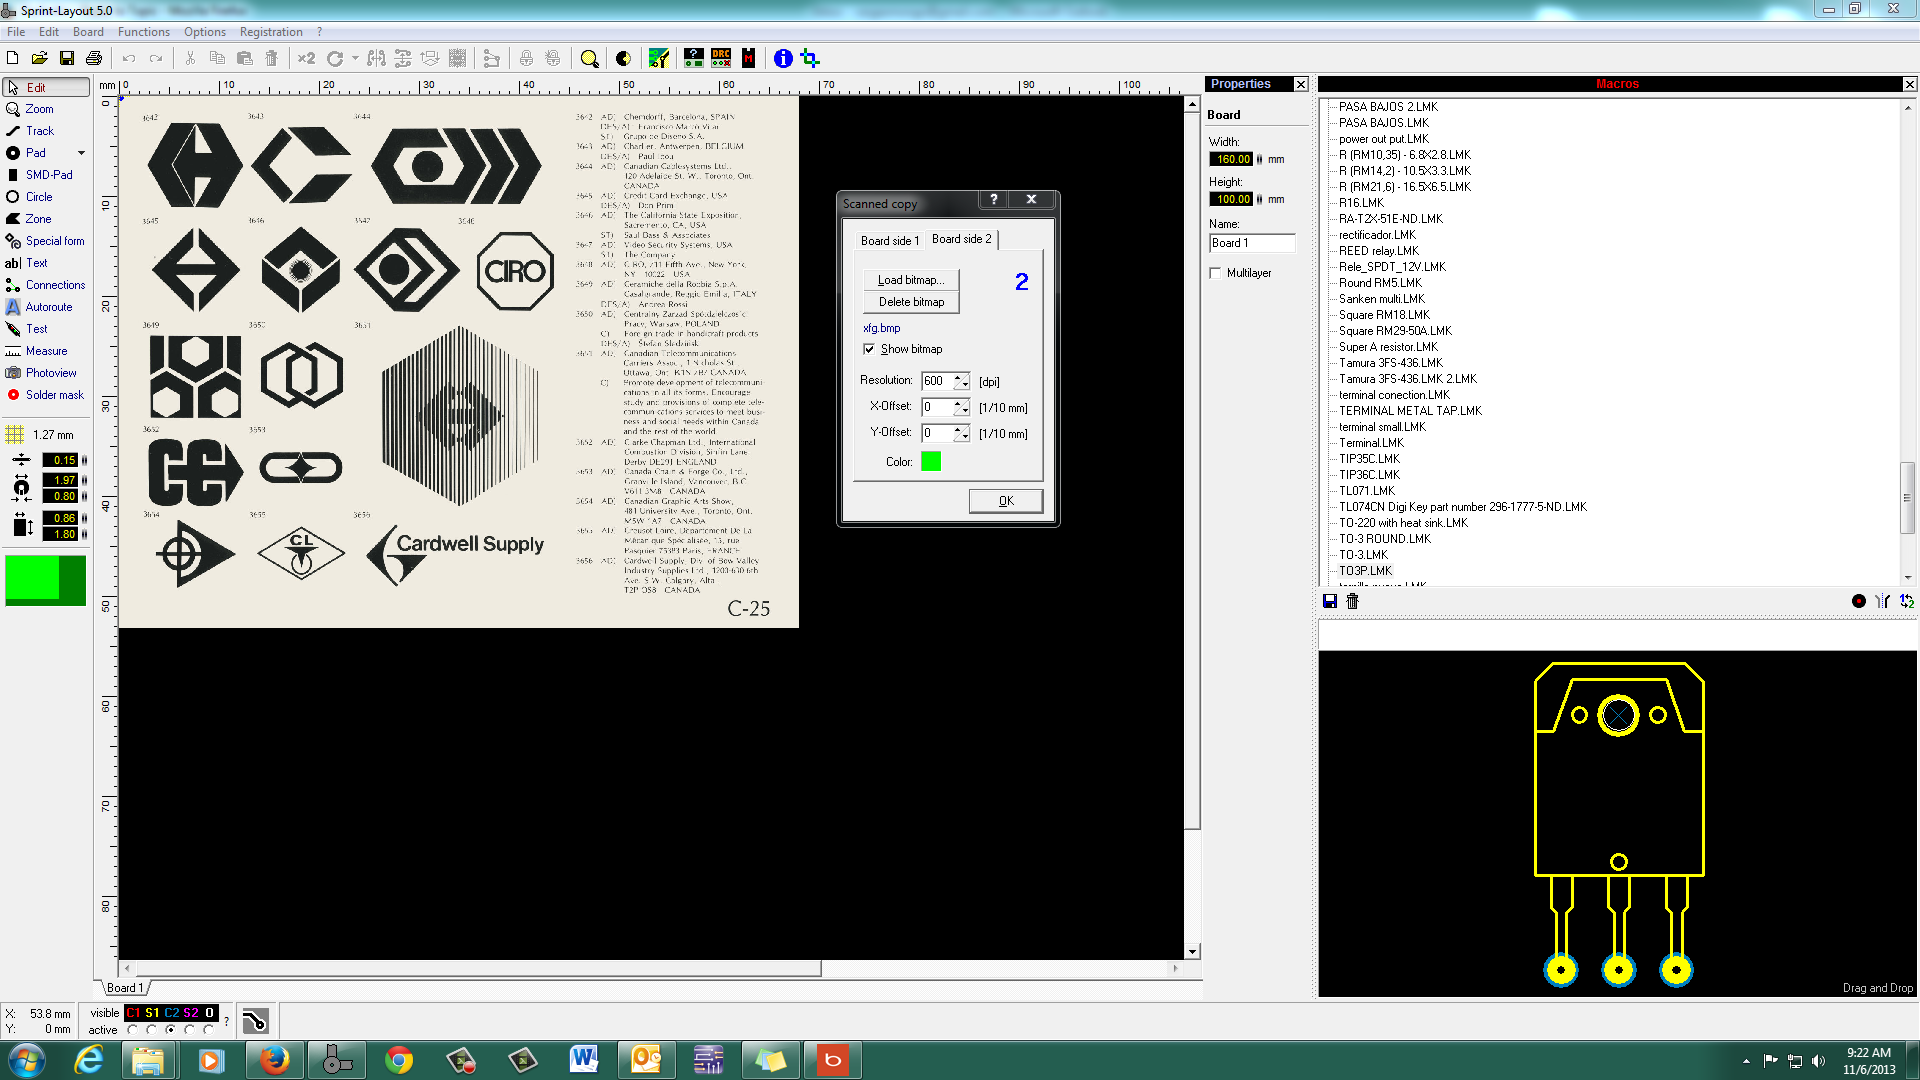The width and height of the screenshot is (1920, 1080).
Task: Open the Rotate angle dropdown arrow
Action: click(x=355, y=59)
